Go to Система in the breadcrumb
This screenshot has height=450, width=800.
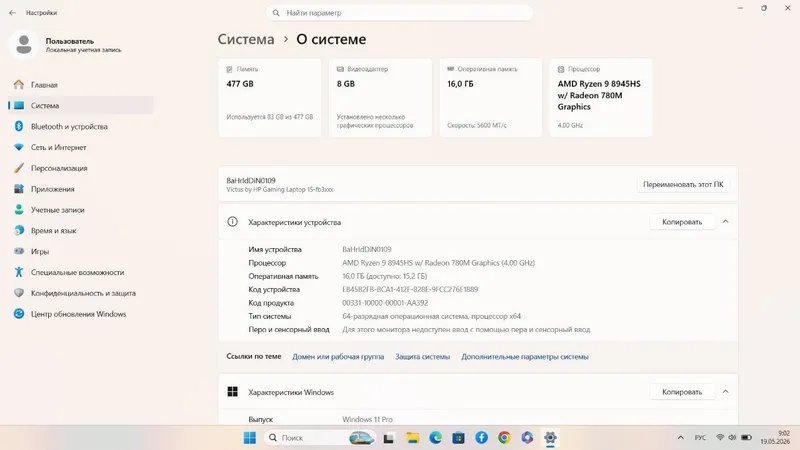pyautogui.click(x=246, y=39)
